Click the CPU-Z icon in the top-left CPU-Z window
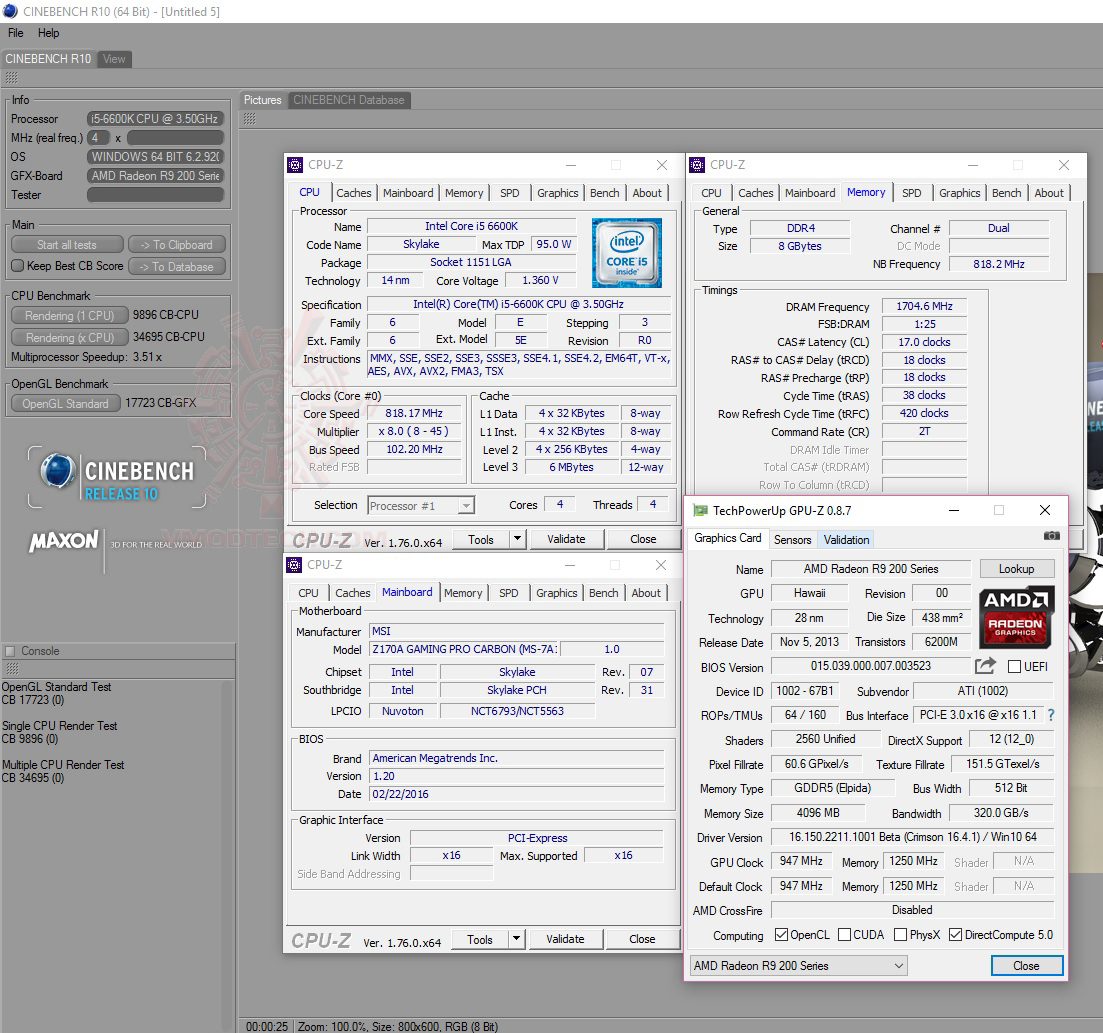Viewport: 1103px width, 1033px height. tap(295, 165)
